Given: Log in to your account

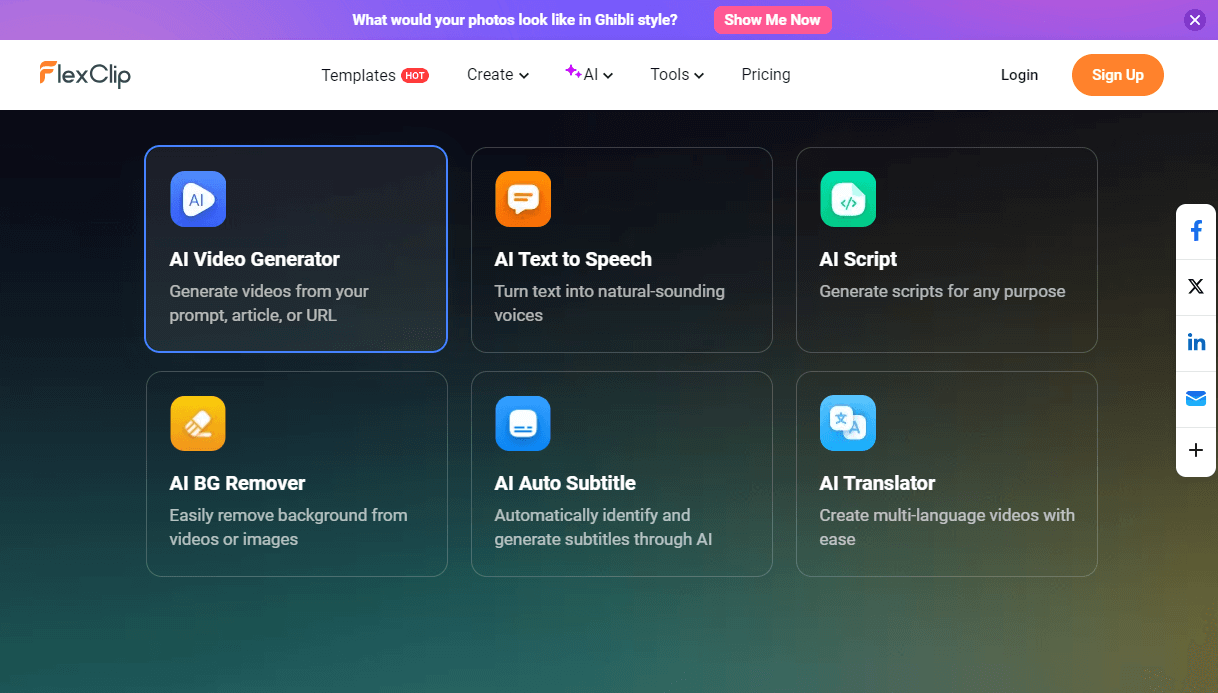Looking at the screenshot, I should (x=1019, y=74).
